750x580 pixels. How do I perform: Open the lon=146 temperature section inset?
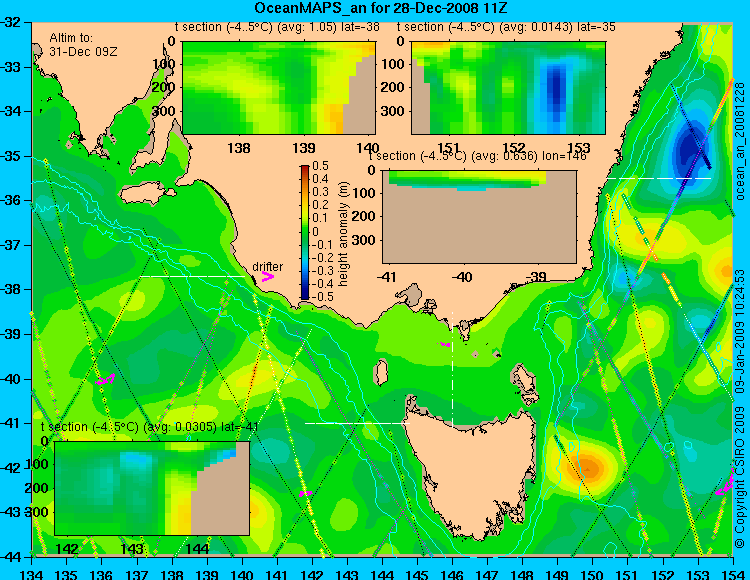point(479,217)
